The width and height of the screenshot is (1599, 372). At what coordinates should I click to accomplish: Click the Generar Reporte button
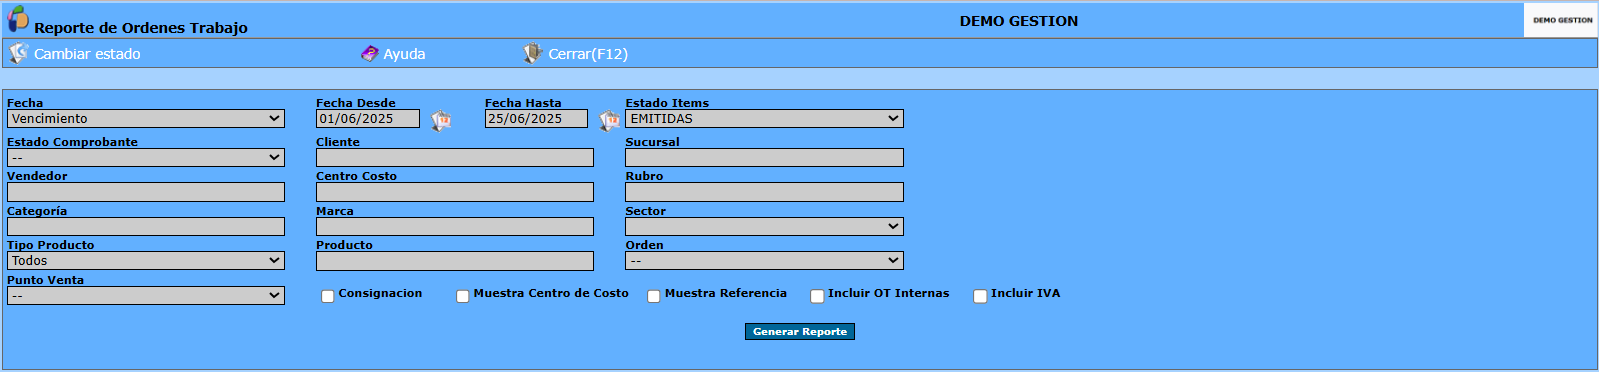(x=800, y=331)
